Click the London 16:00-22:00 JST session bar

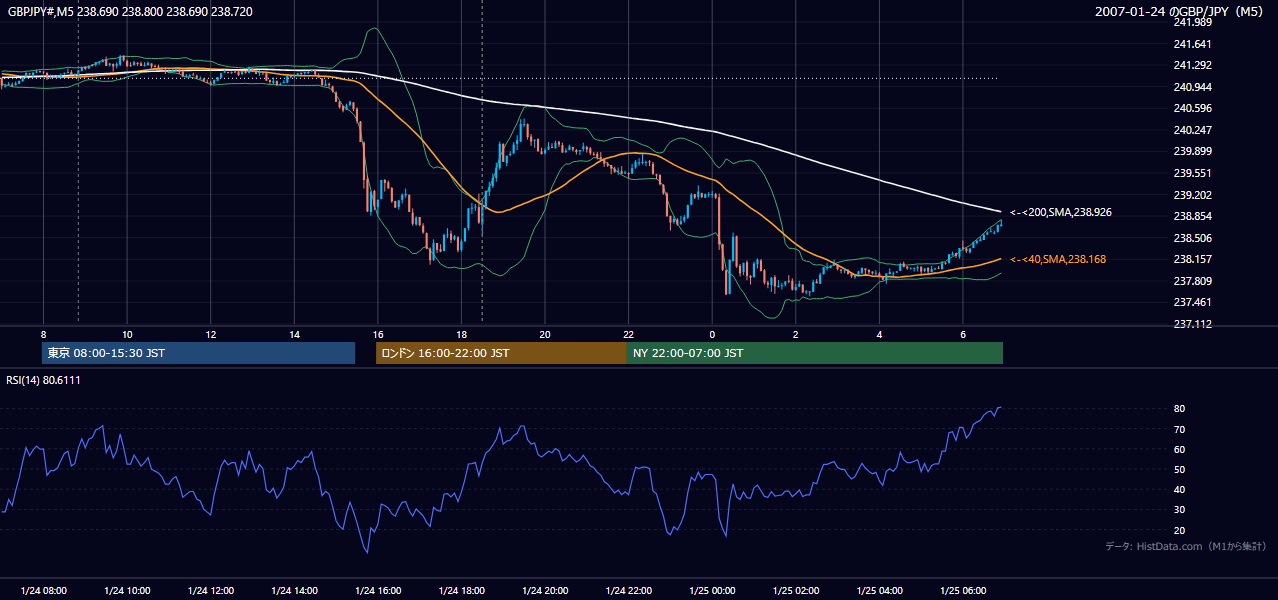click(x=501, y=353)
